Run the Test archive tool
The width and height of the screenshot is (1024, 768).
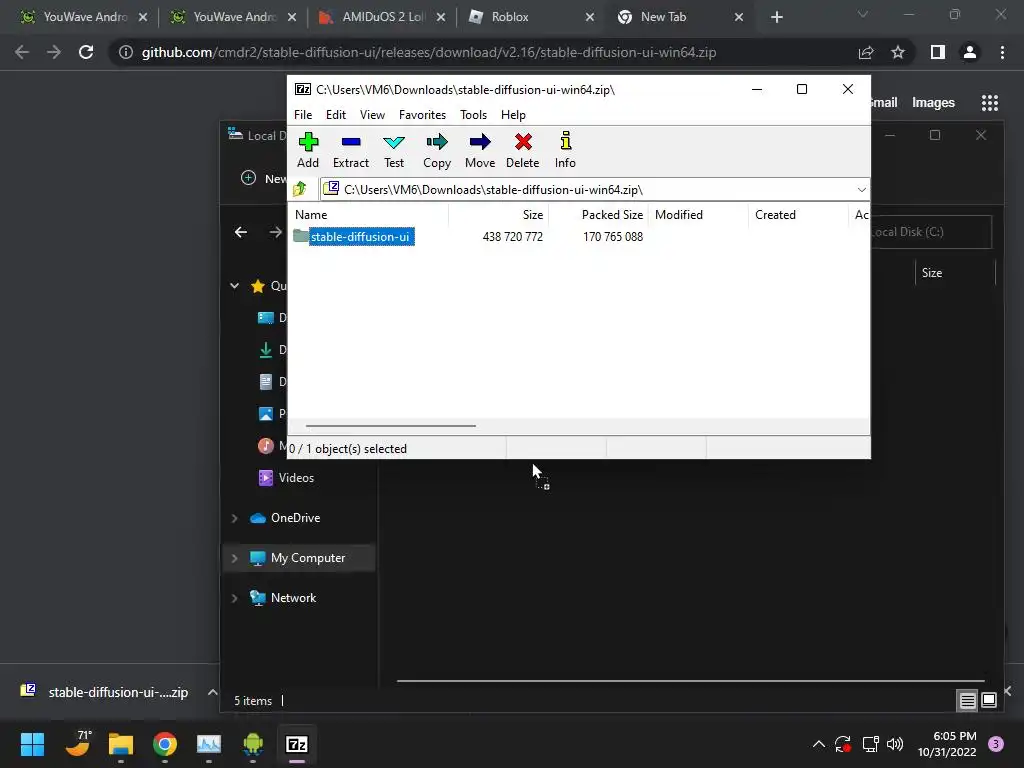(394, 150)
